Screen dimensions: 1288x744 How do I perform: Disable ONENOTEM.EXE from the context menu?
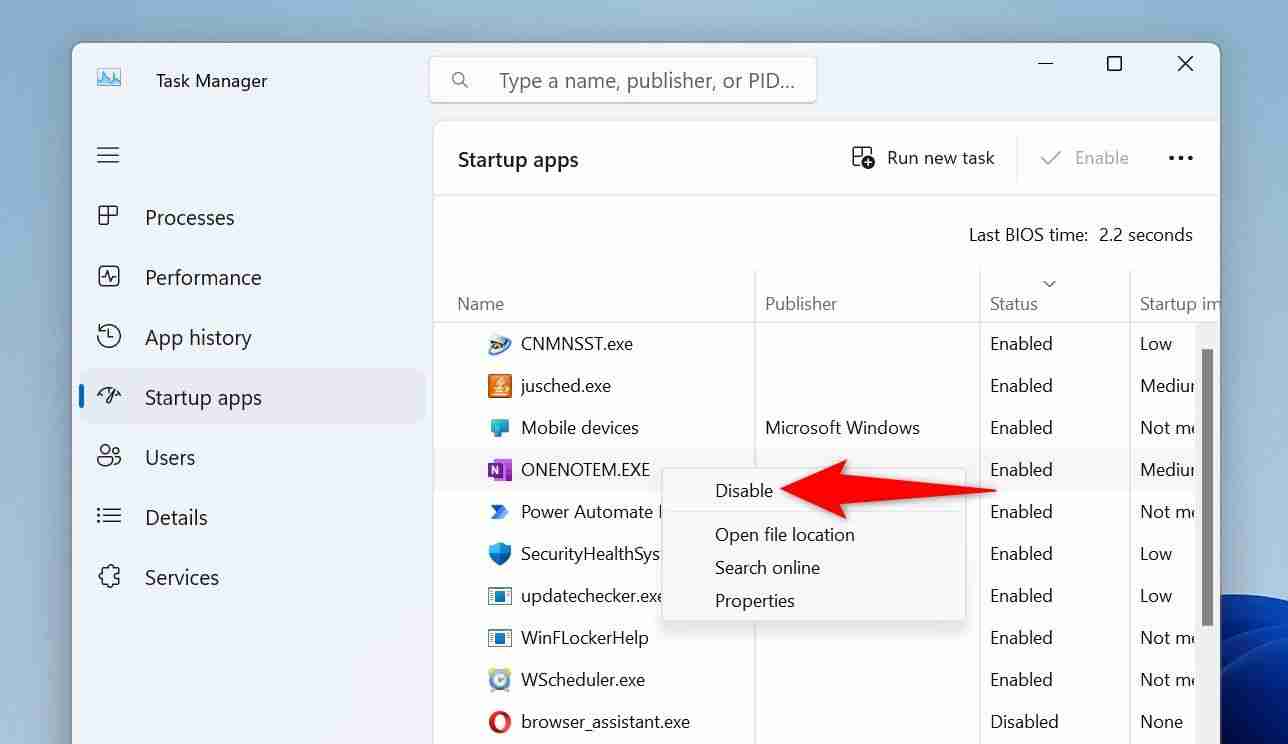pos(744,490)
